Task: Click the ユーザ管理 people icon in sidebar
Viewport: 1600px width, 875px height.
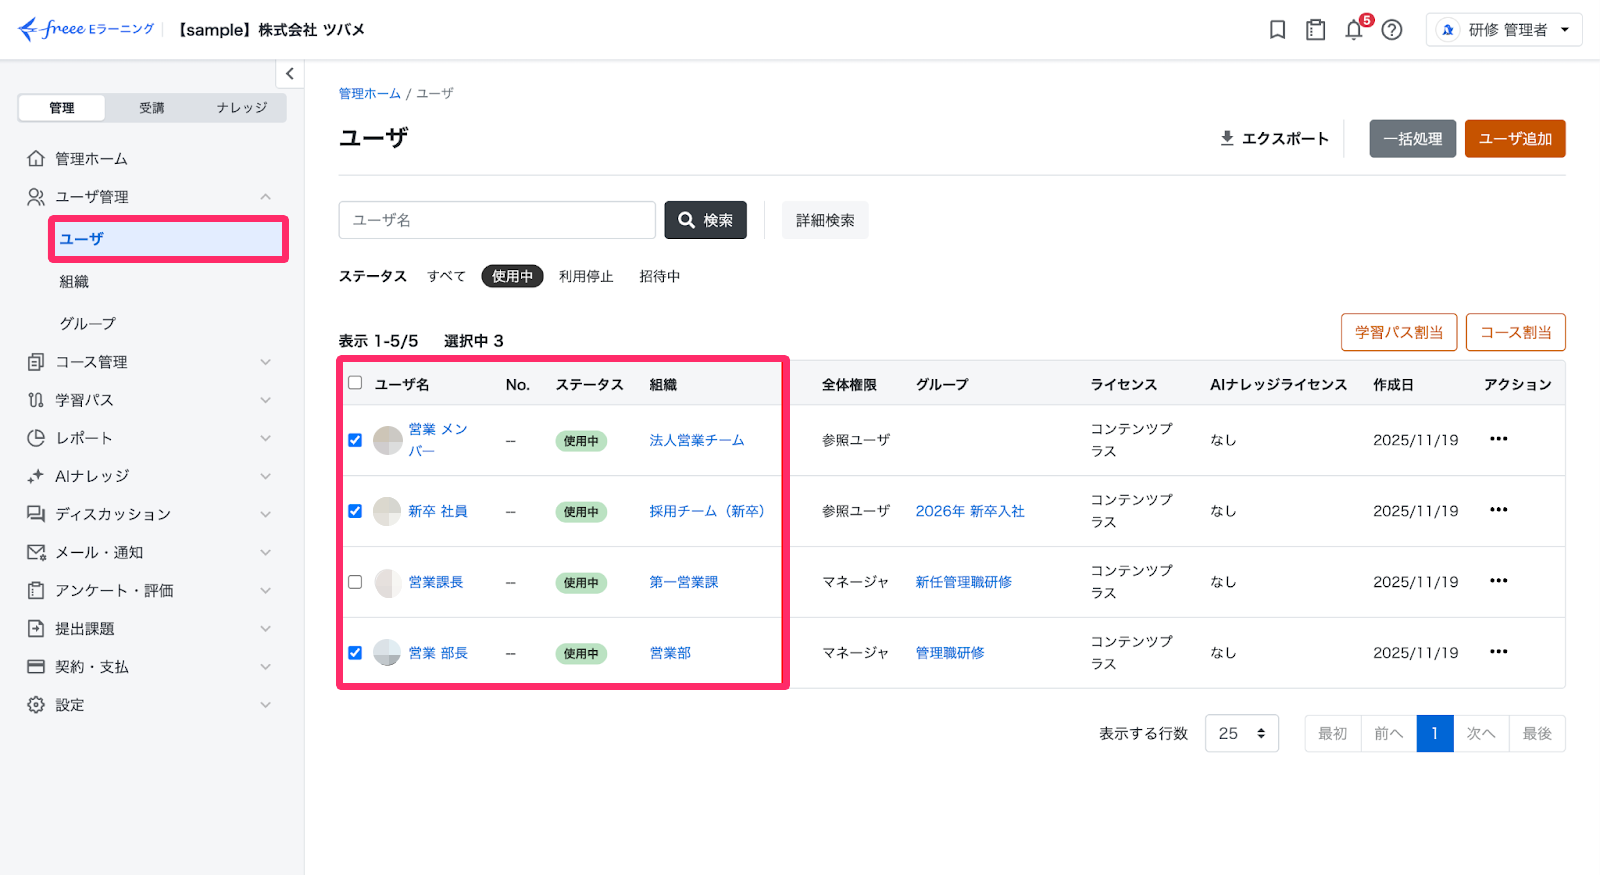Action: 36,196
